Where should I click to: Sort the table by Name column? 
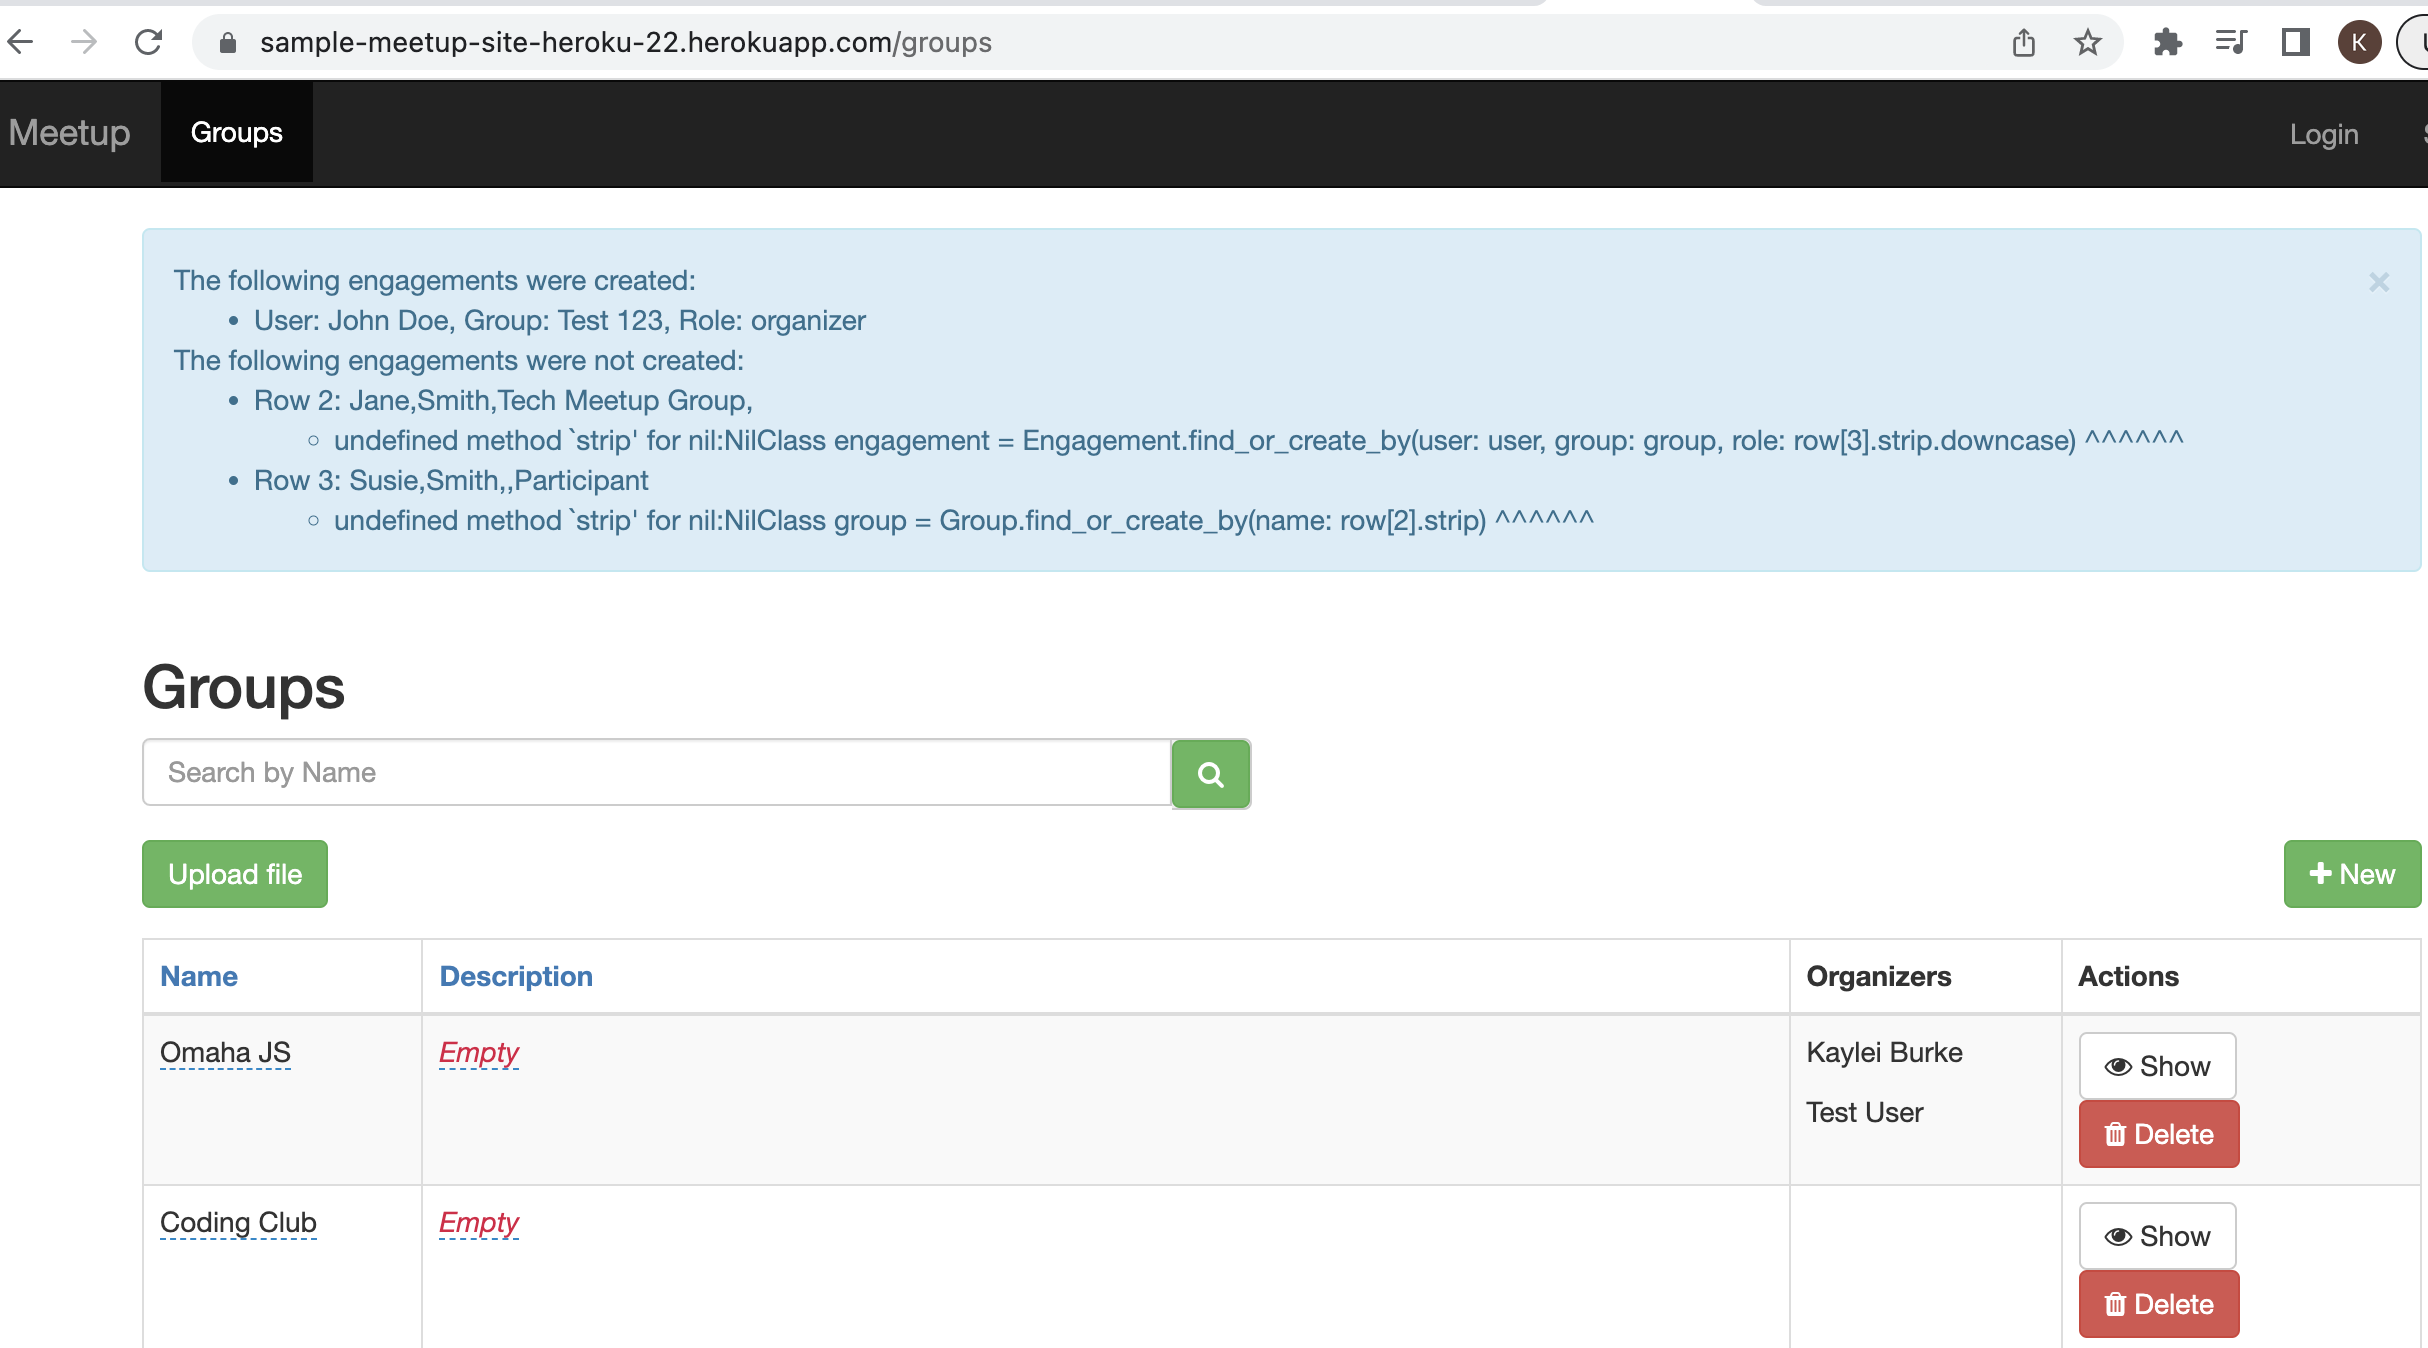[x=199, y=976]
